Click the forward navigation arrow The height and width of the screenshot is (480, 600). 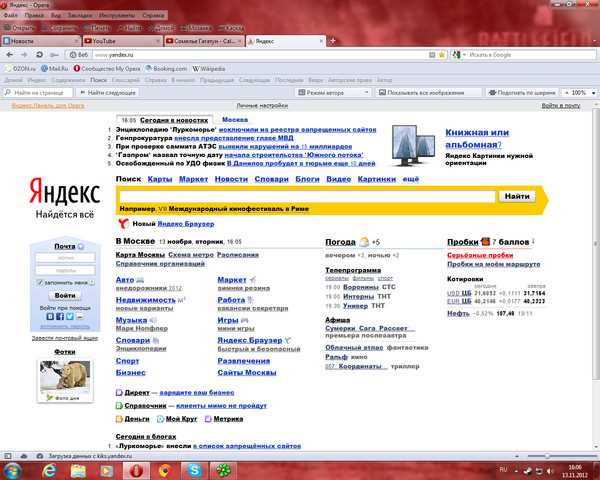[x=24, y=55]
